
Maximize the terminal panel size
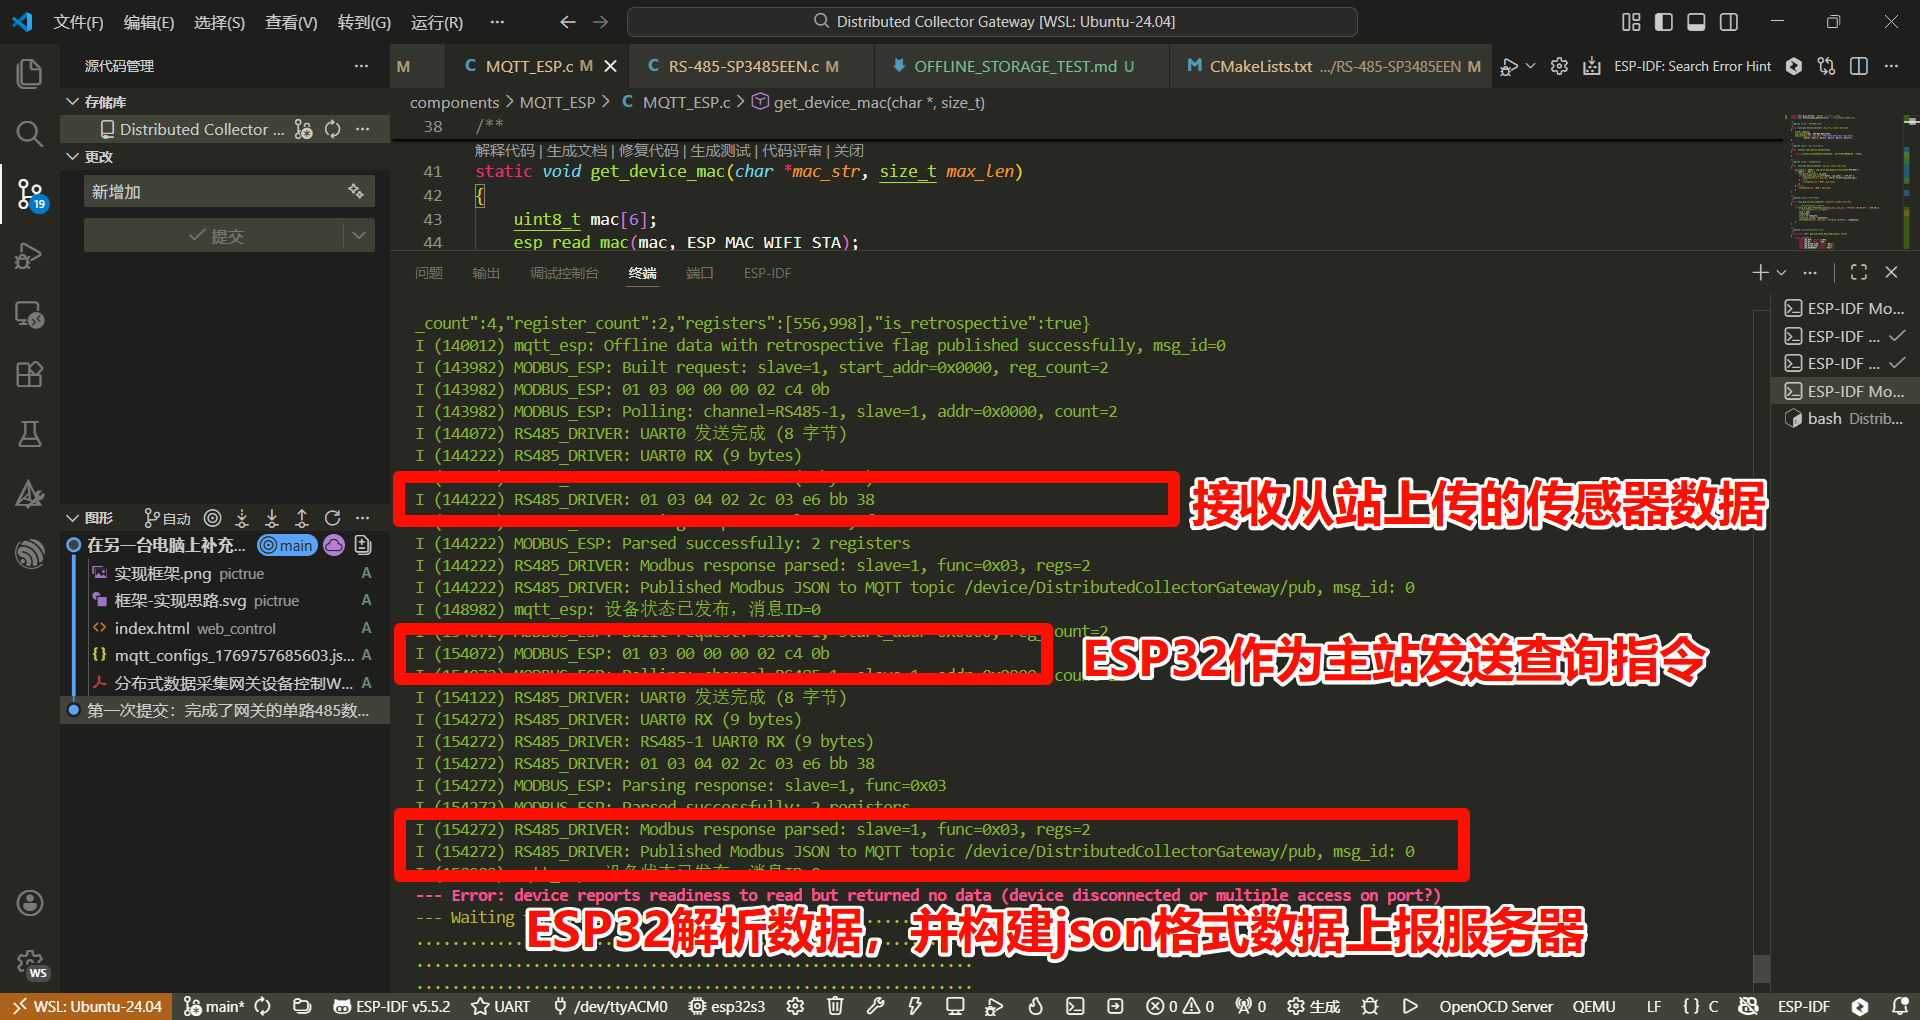tap(1859, 272)
